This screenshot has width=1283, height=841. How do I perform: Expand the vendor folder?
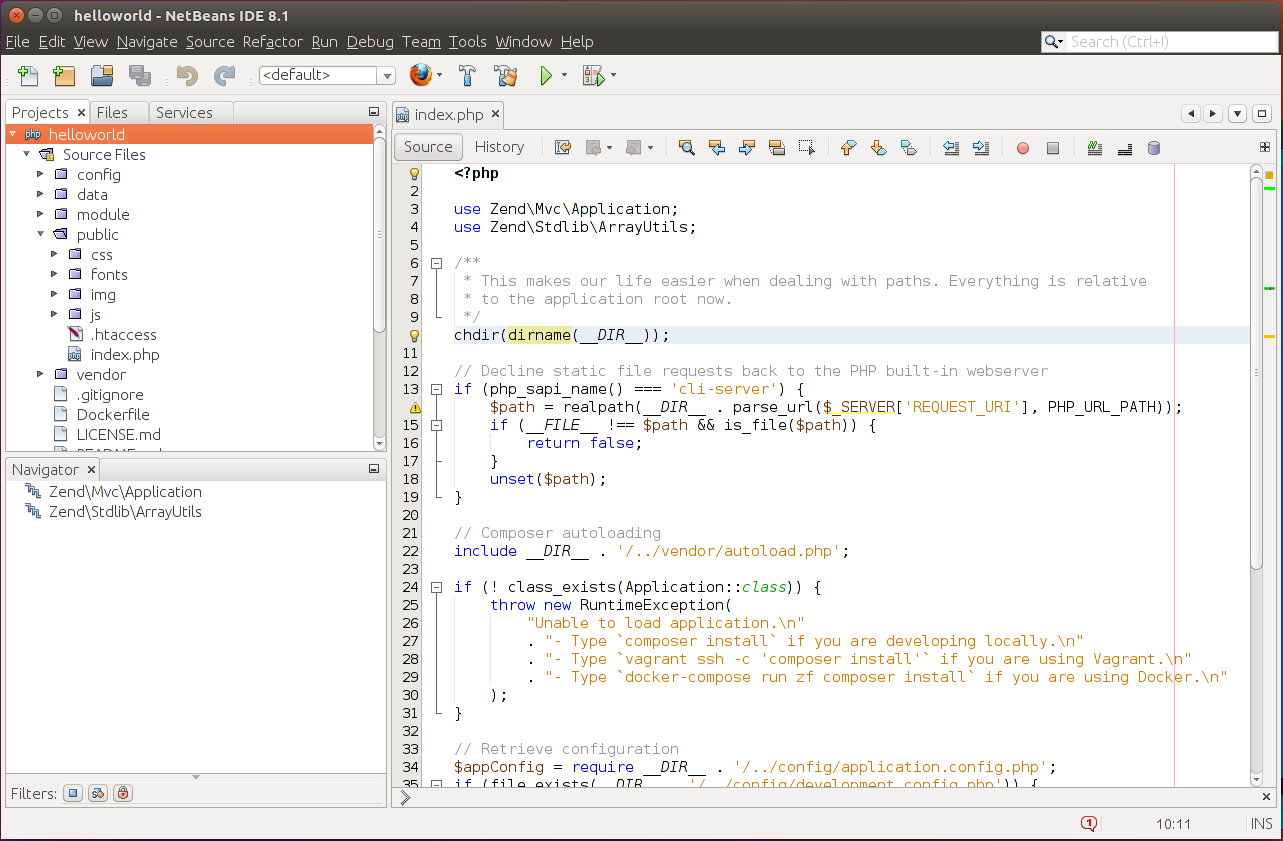click(40, 374)
